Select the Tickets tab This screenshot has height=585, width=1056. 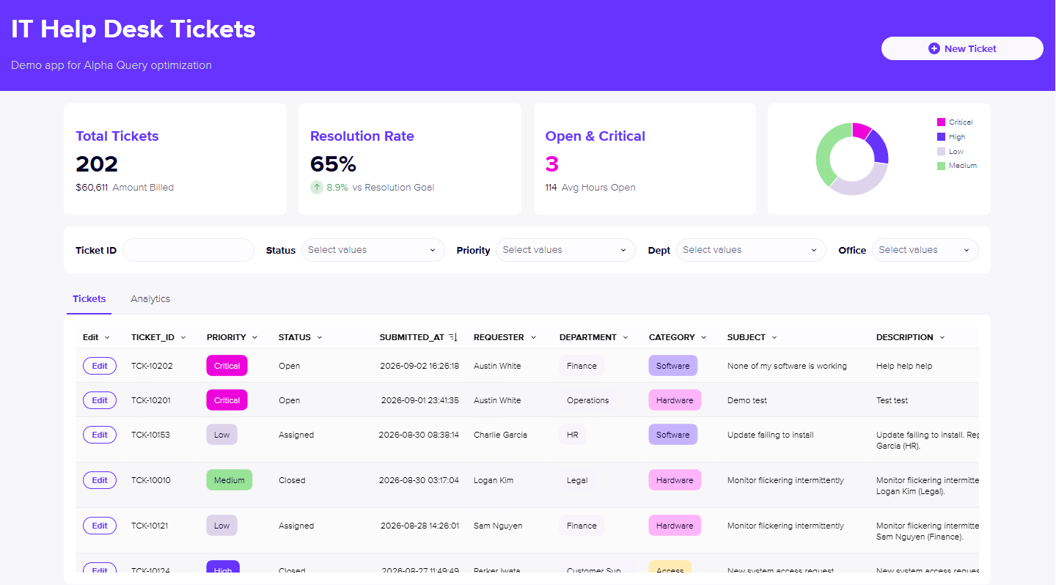click(x=89, y=299)
